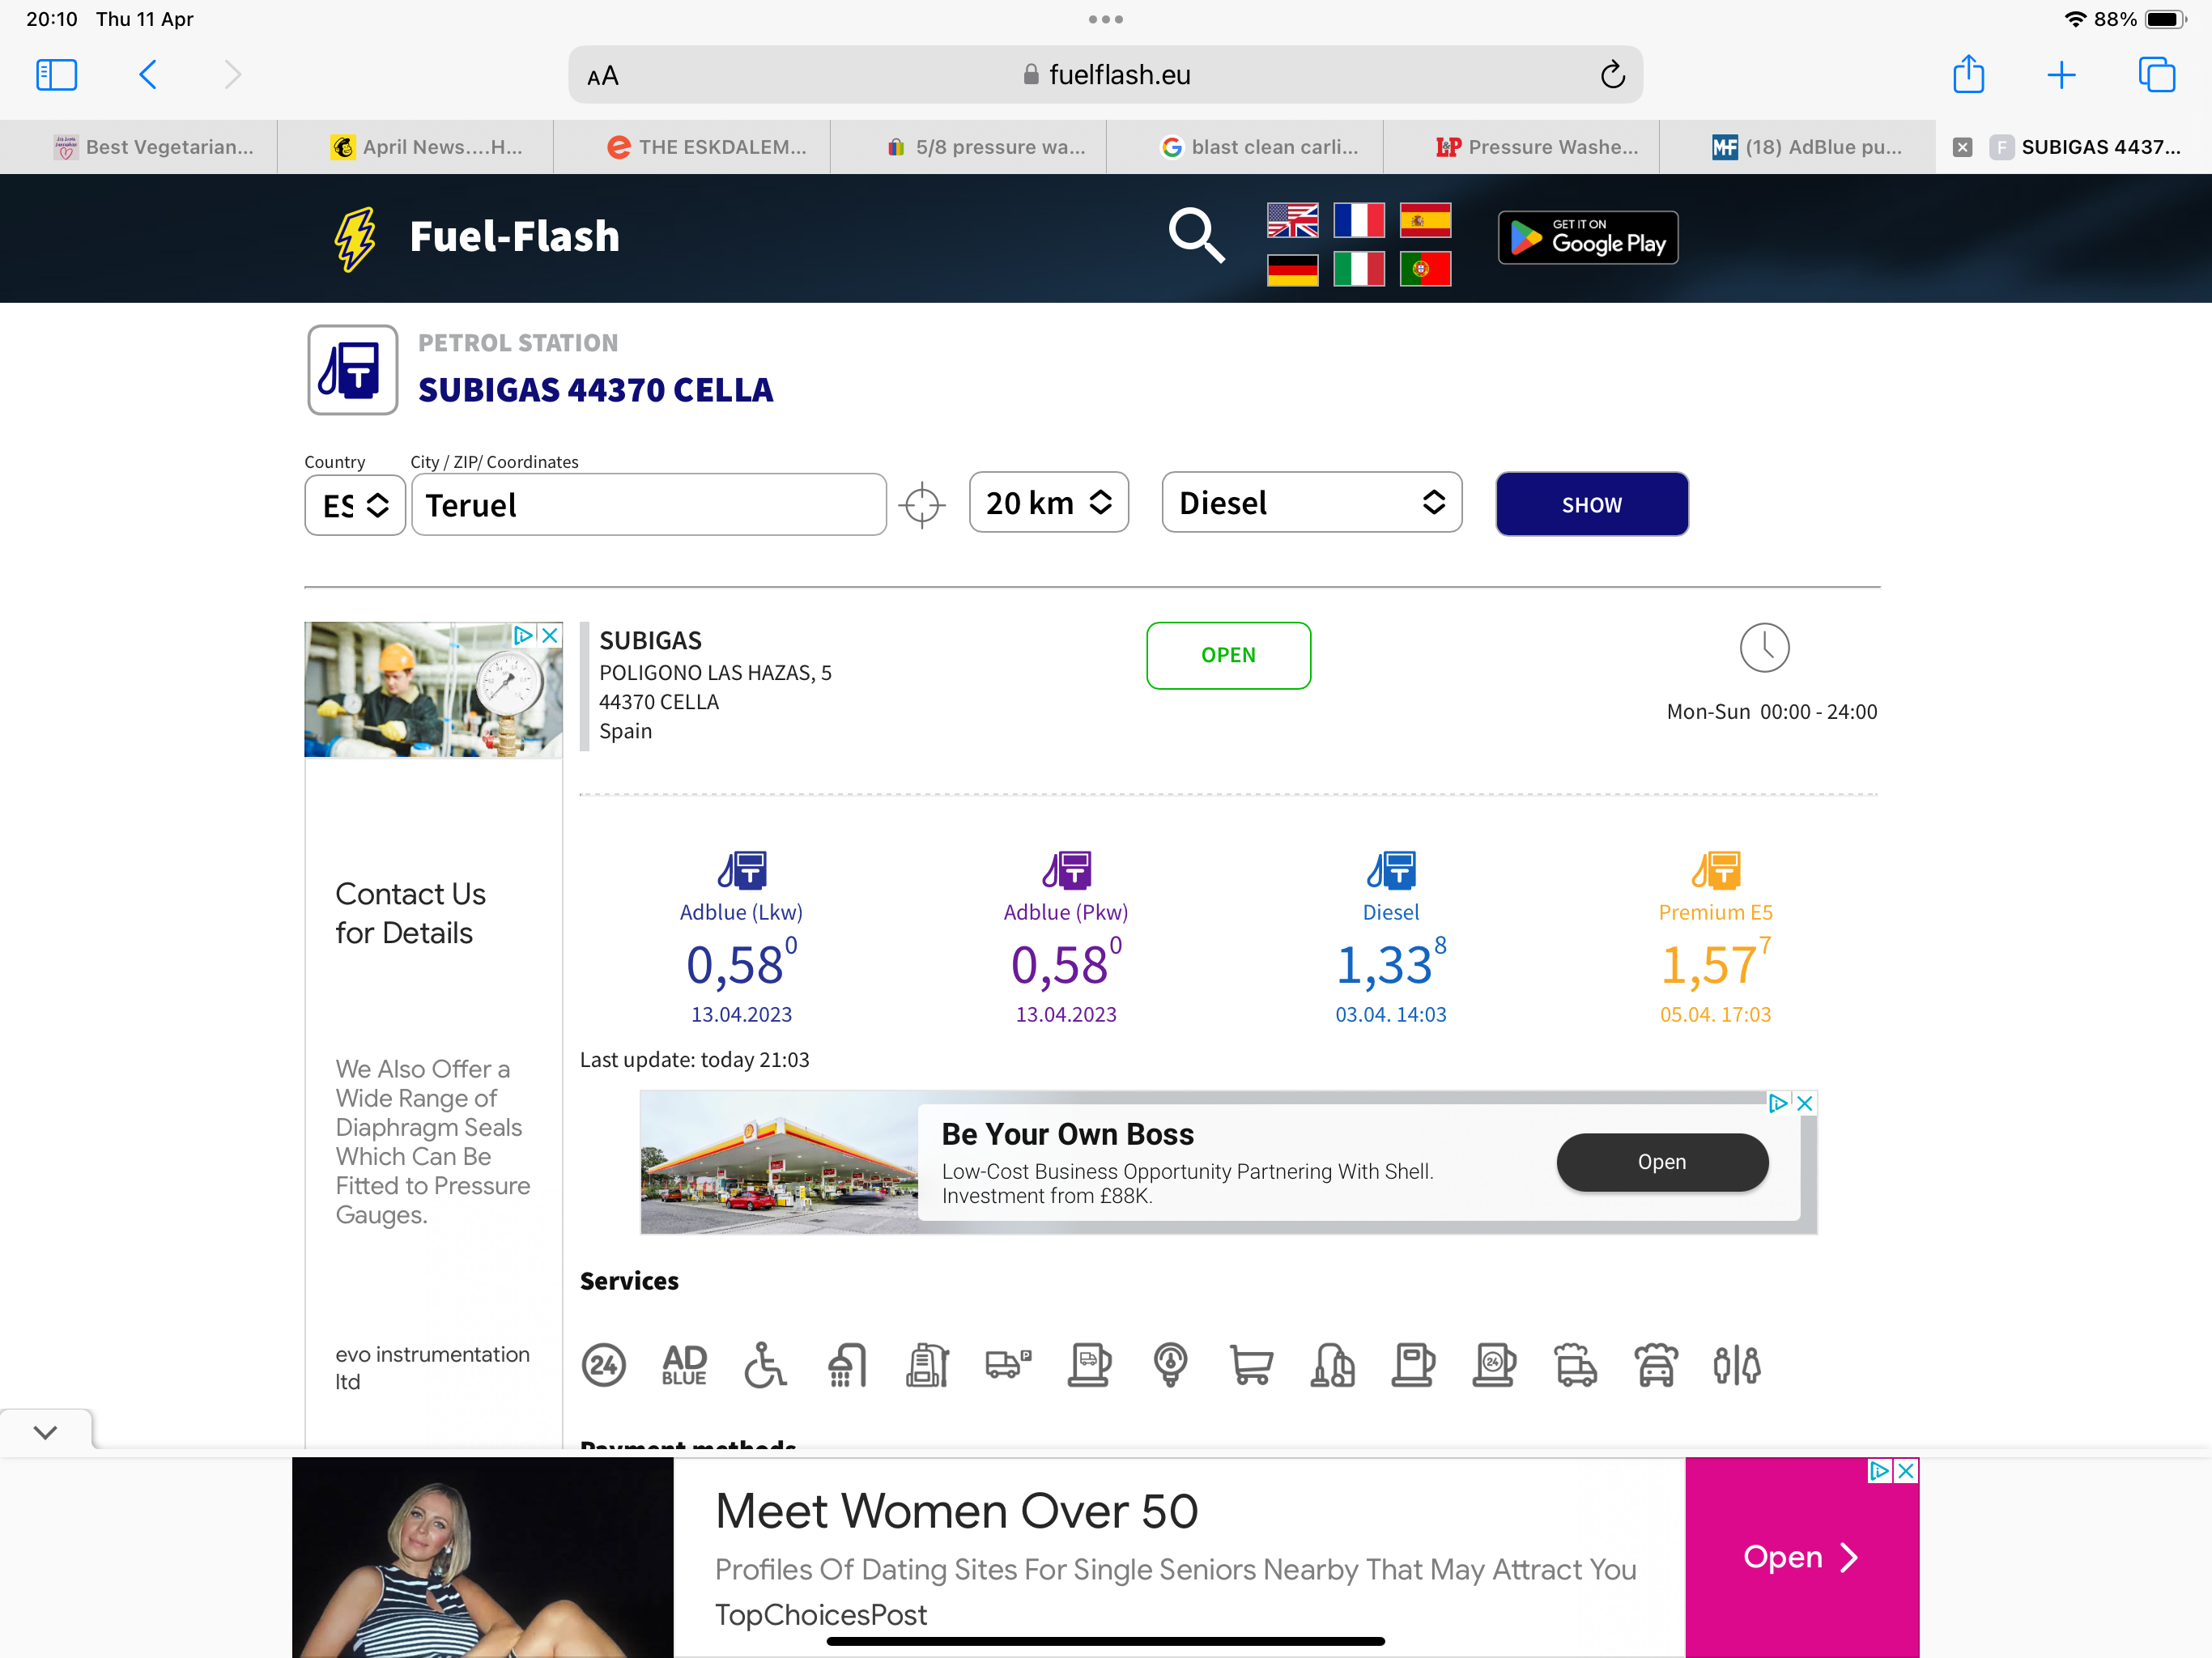2212x1658 pixels.
Task: Switch to April News tab
Action: [415, 147]
